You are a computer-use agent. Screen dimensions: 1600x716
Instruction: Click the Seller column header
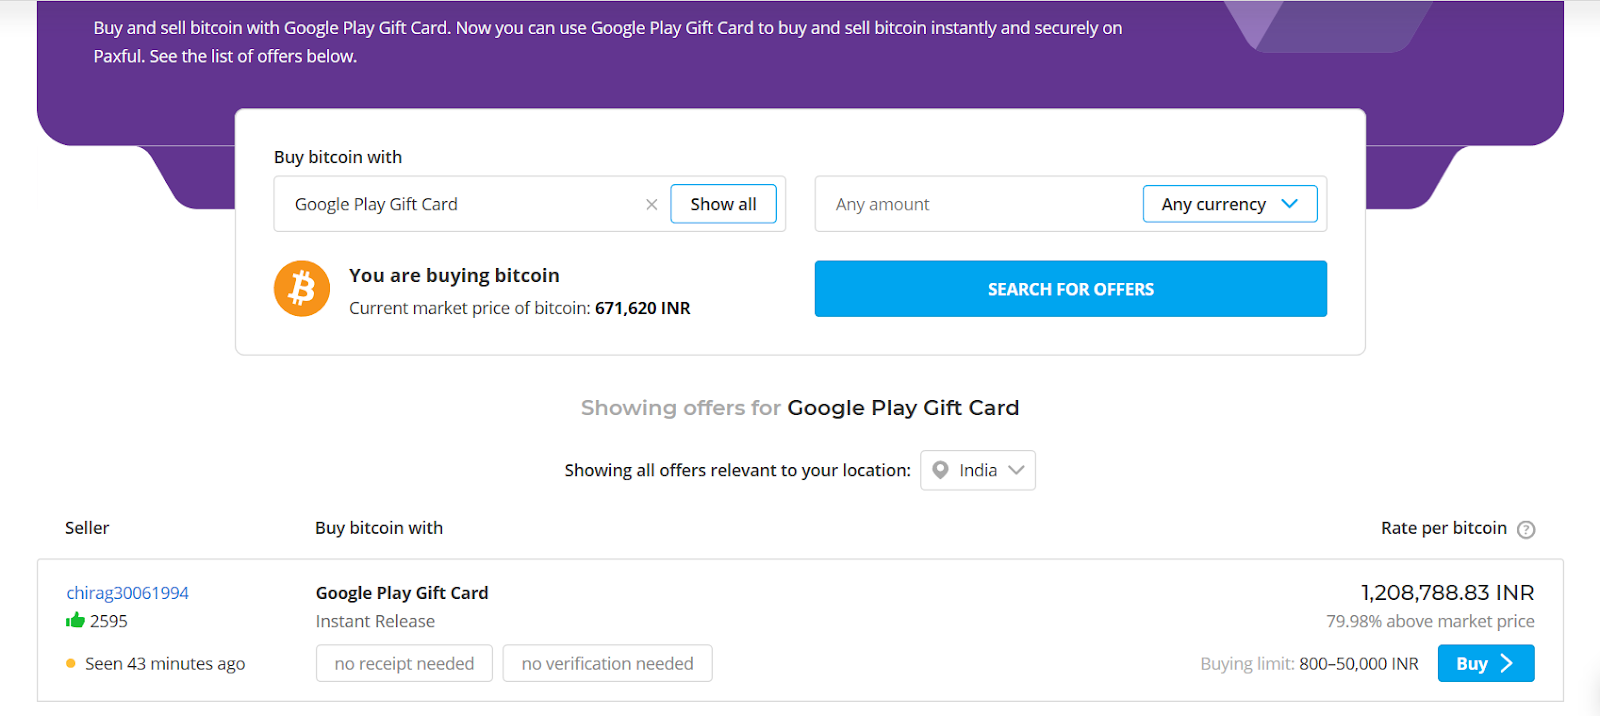click(x=87, y=528)
